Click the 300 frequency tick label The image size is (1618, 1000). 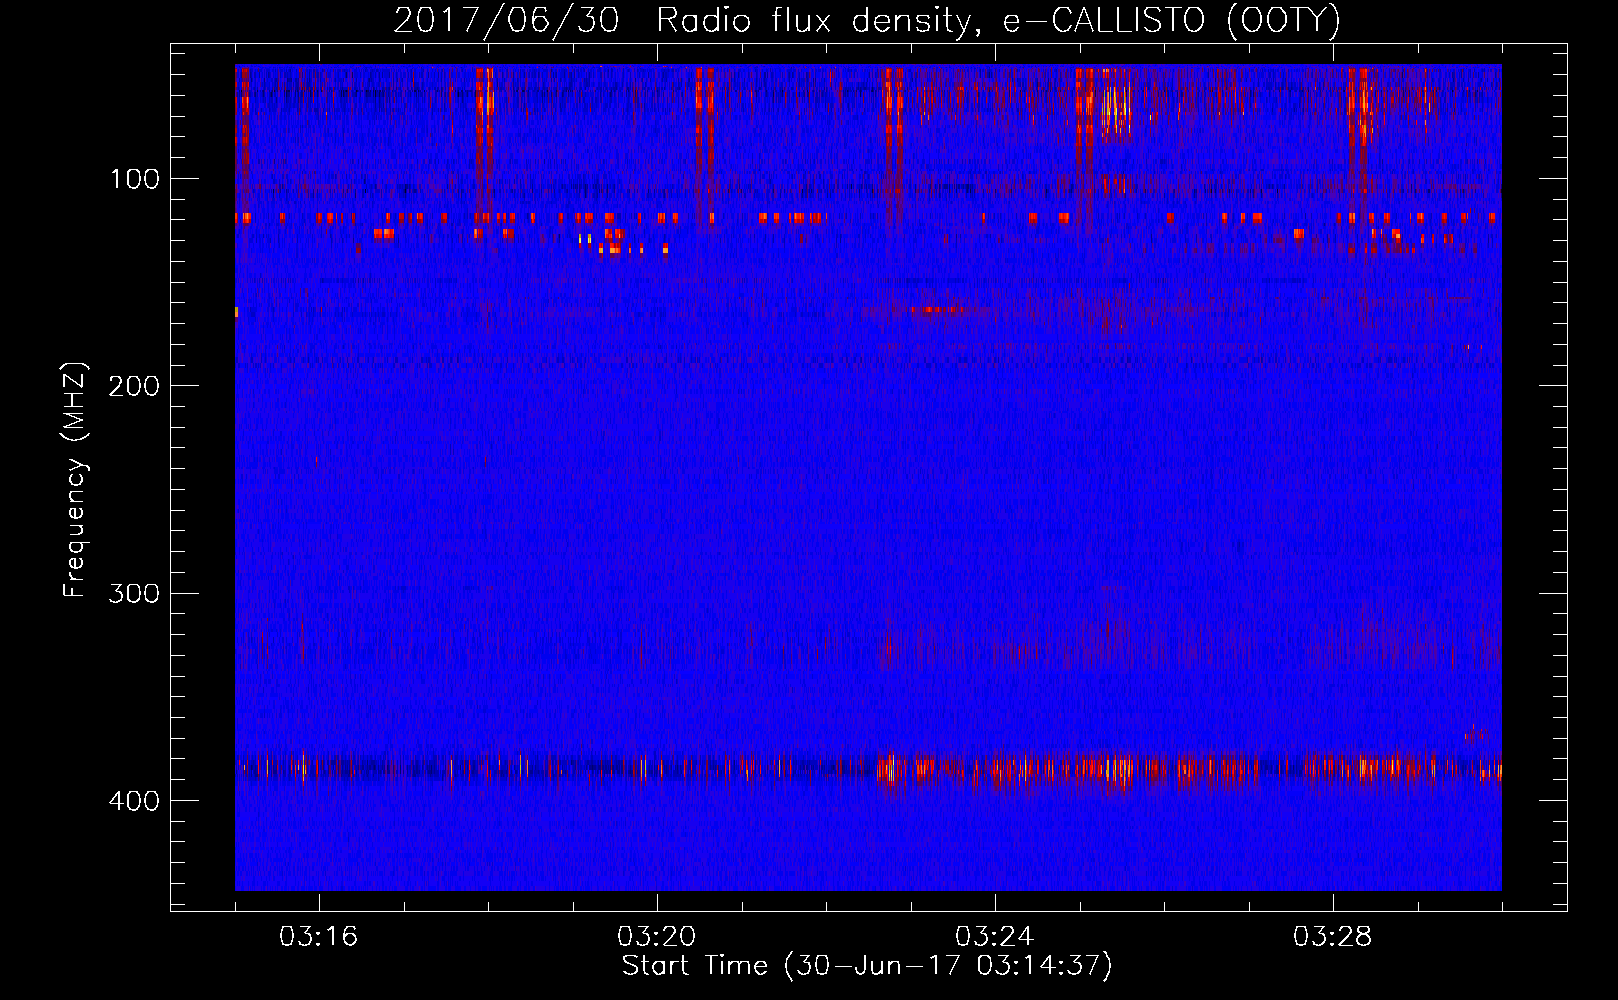(x=134, y=594)
